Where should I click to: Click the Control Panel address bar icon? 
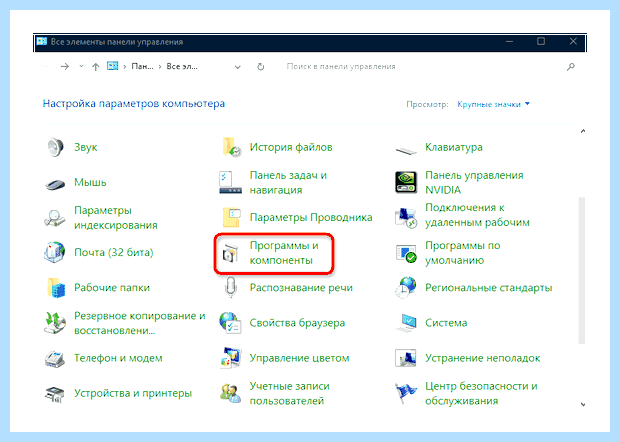click(113, 66)
